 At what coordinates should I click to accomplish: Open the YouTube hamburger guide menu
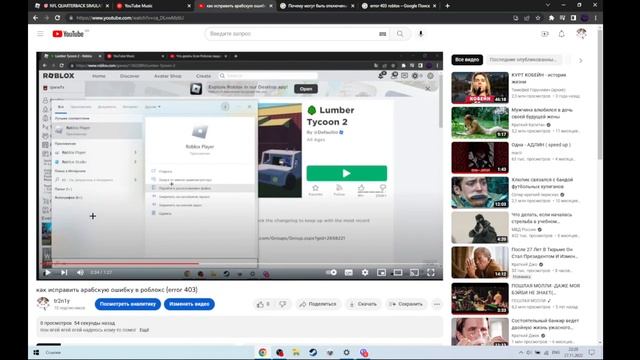point(40,34)
